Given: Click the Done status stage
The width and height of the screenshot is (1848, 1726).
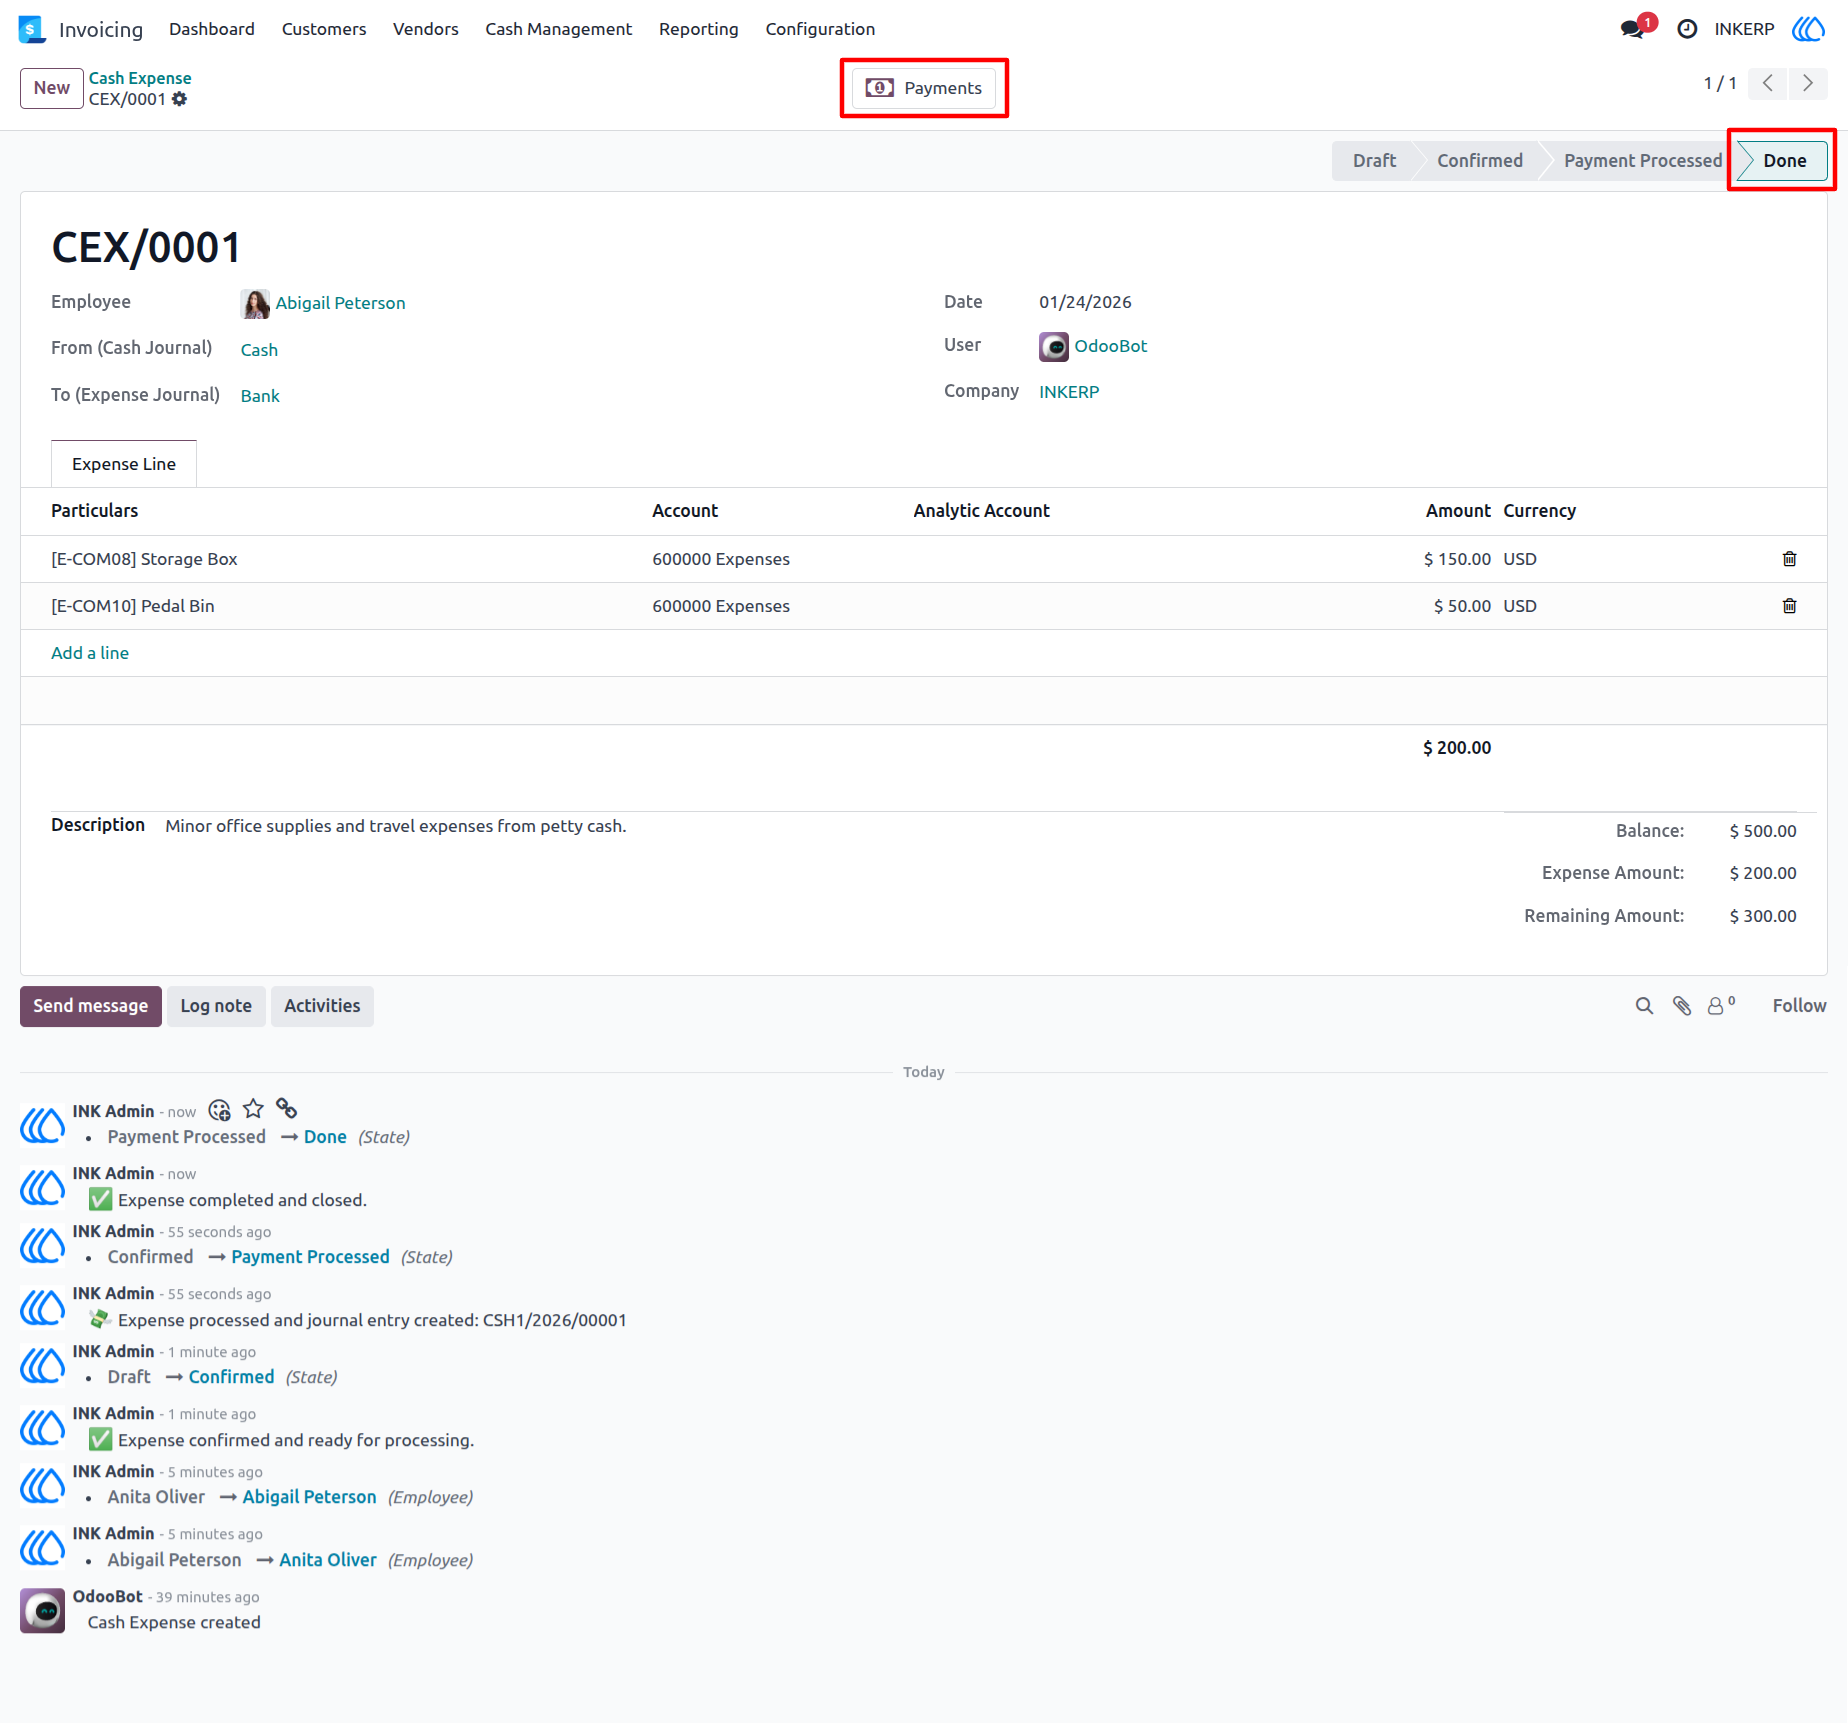Looking at the screenshot, I should point(1784,161).
